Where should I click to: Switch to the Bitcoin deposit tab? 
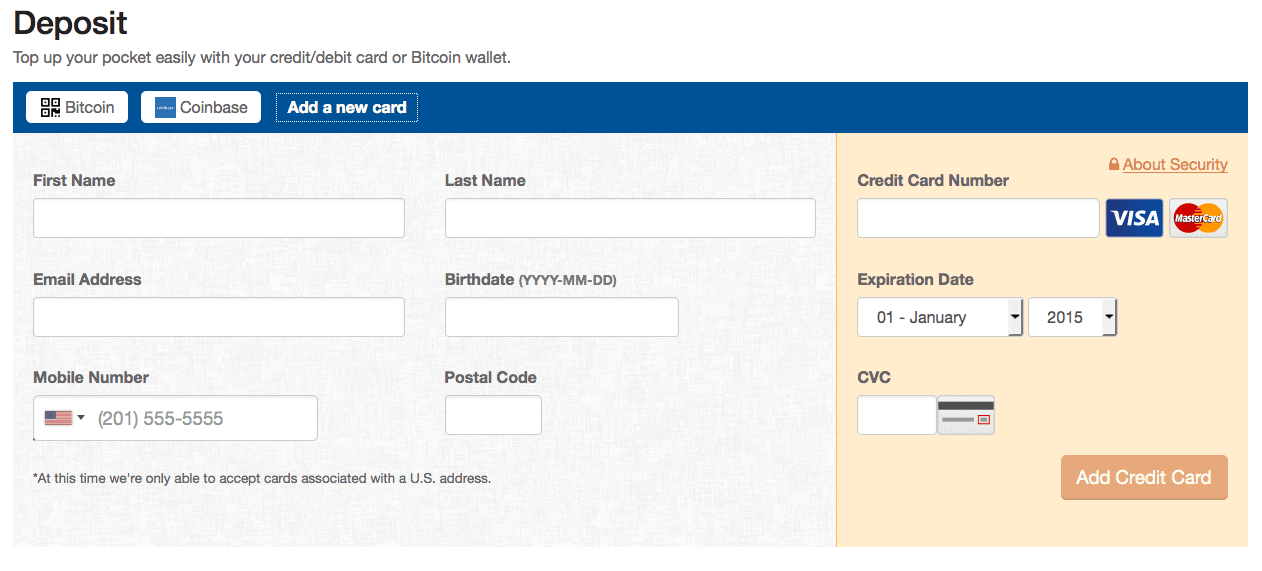tap(77, 107)
